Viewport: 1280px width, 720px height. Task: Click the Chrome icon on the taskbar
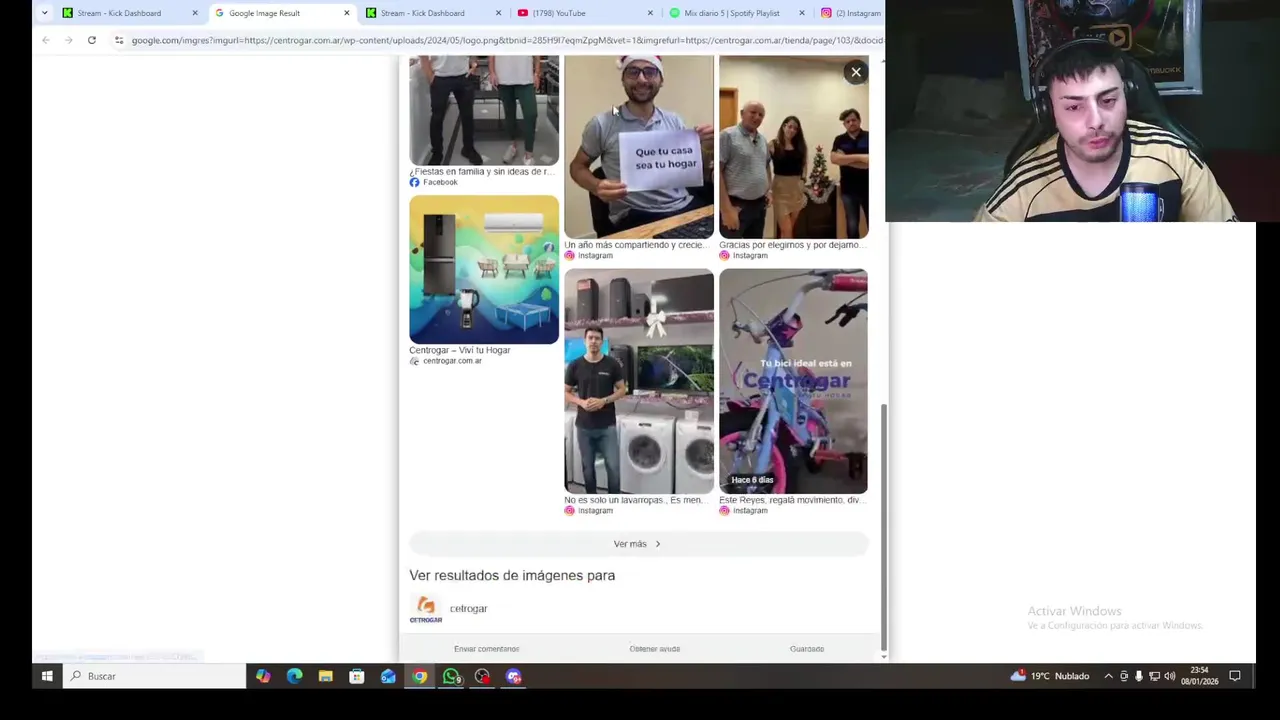coord(420,676)
